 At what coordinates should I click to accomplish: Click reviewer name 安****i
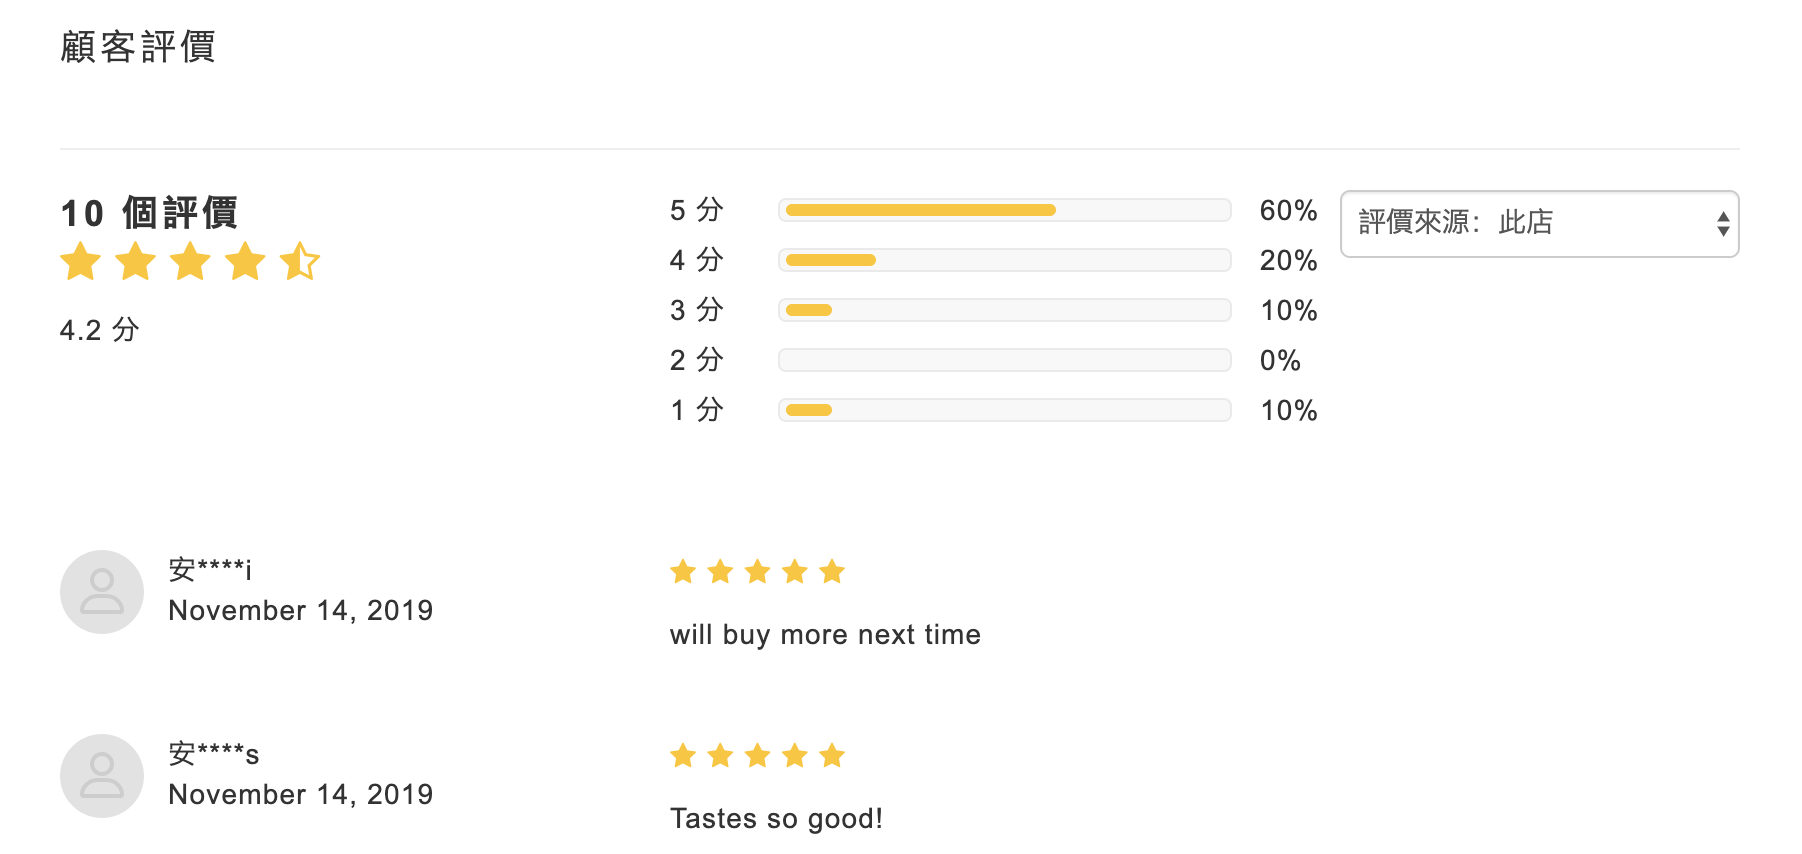tap(210, 569)
